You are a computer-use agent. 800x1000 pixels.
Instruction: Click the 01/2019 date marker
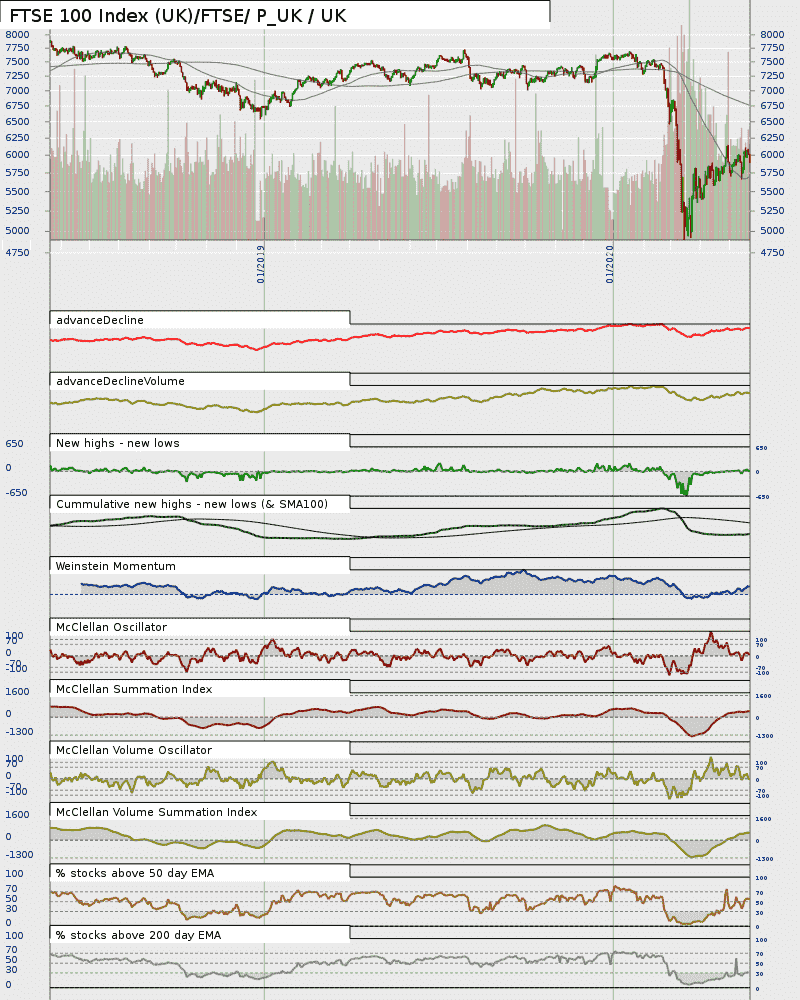tap(261, 264)
